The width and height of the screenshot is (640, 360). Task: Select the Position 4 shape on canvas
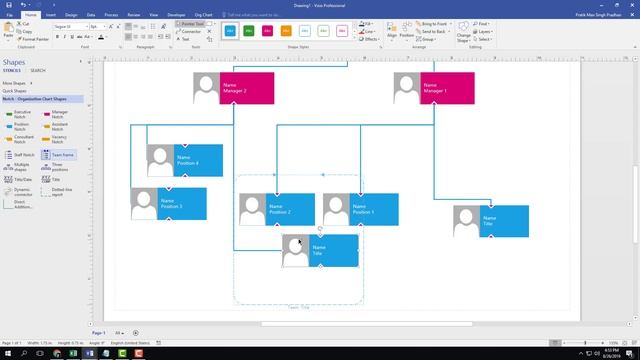pyautogui.click(x=185, y=160)
